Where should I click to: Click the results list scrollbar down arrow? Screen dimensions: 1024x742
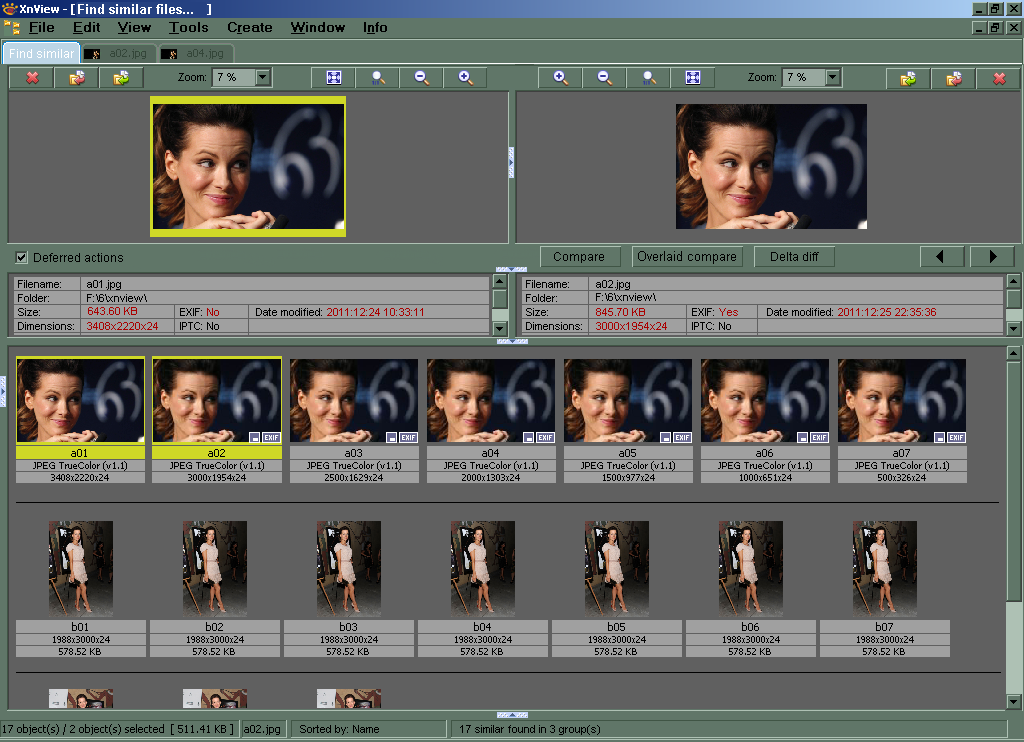1014,701
